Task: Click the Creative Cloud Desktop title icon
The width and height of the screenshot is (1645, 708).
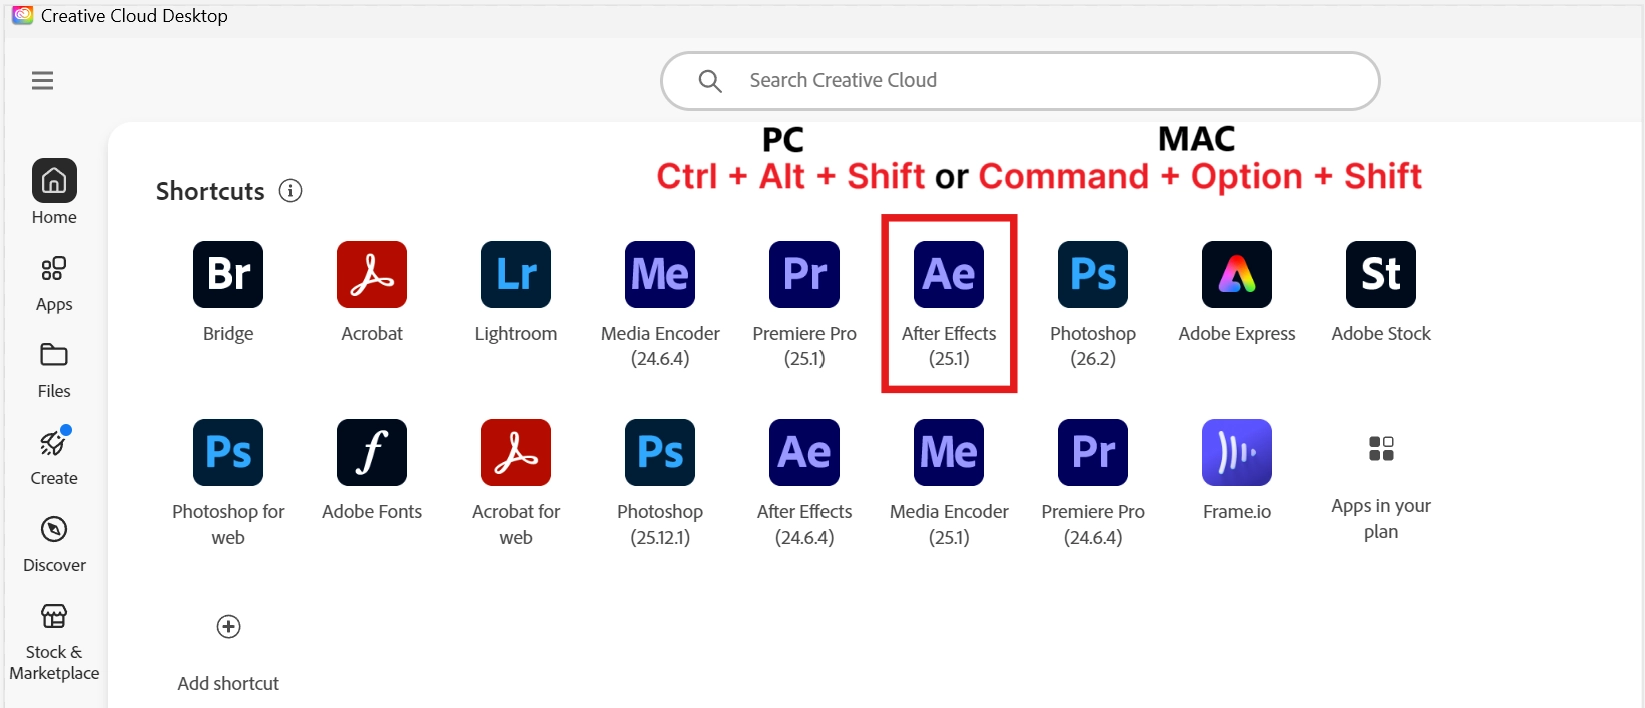Action: (22, 15)
